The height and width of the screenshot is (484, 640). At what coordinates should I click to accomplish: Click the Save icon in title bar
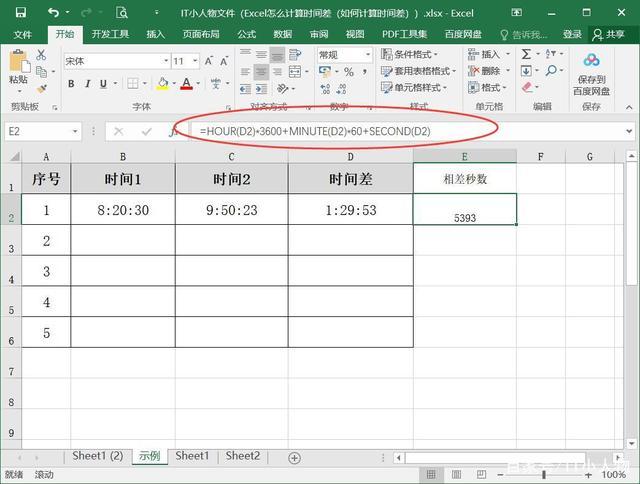(x=20, y=13)
